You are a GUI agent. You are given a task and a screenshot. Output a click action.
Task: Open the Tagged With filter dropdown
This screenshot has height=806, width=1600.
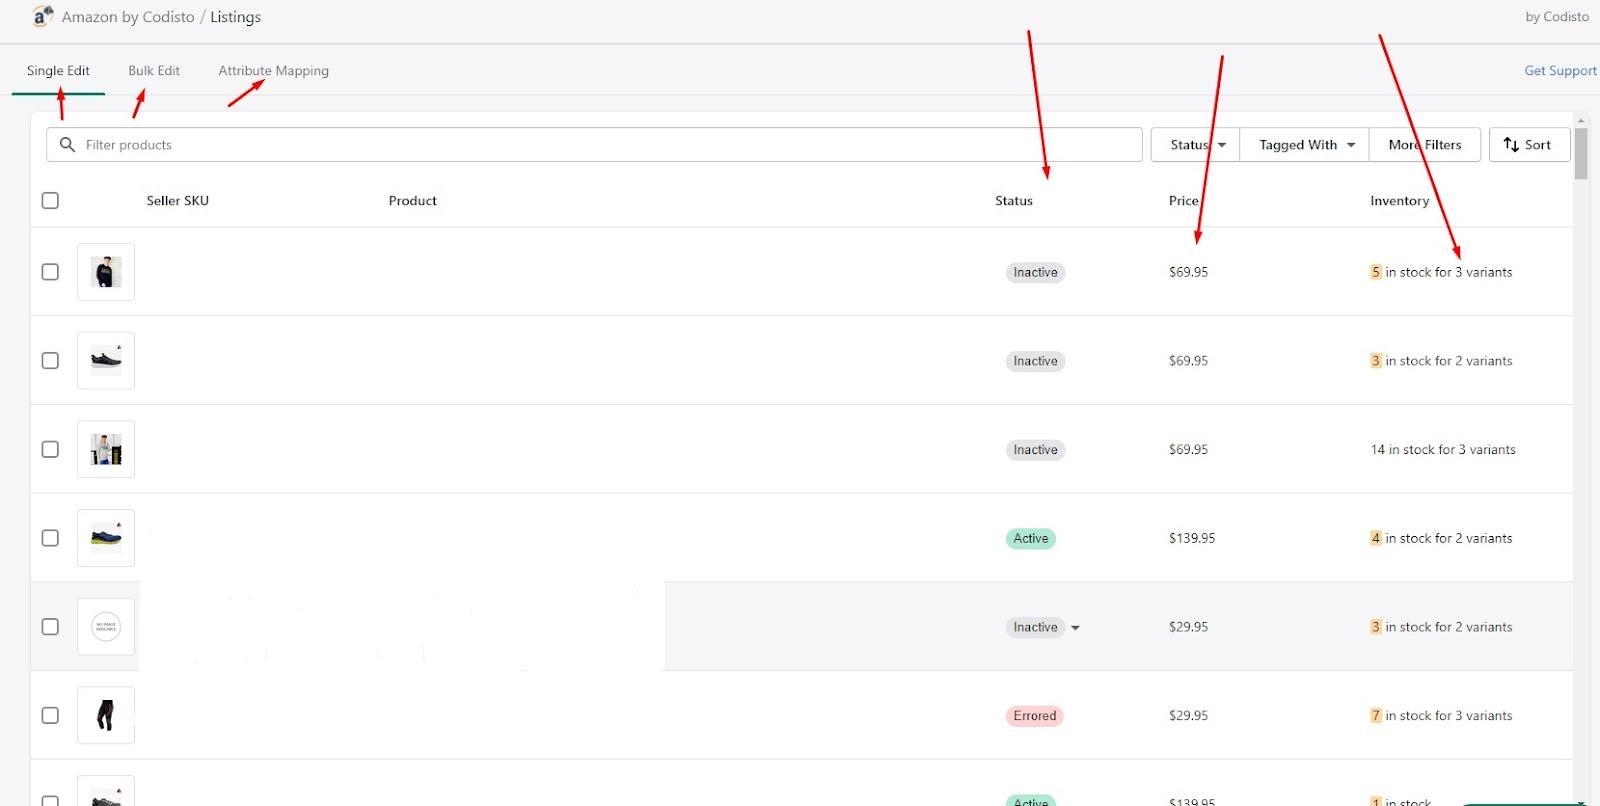(x=1305, y=145)
